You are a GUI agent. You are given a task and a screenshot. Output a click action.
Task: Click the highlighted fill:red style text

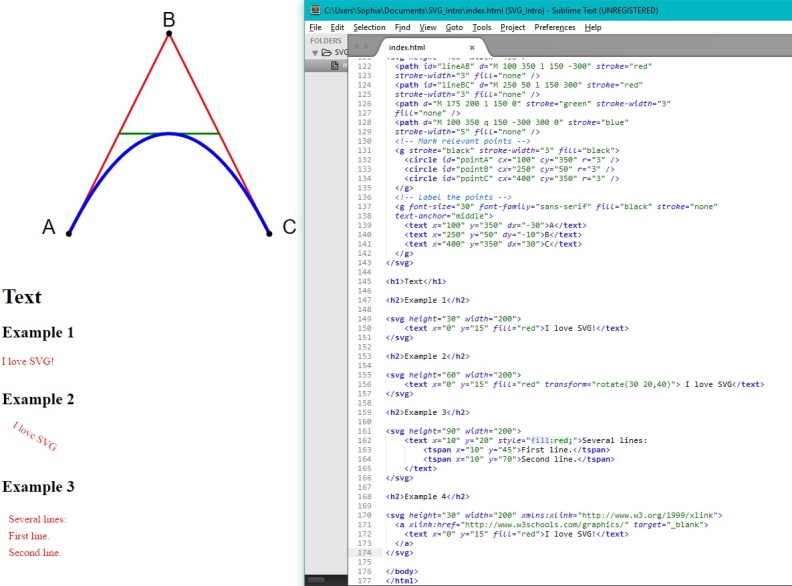coord(550,441)
